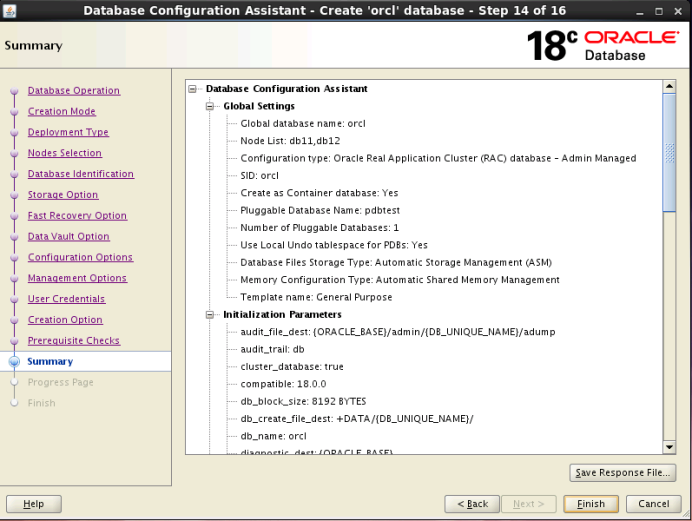Cancel the database creation wizard
This screenshot has height=521, width=692.
pos(653,504)
